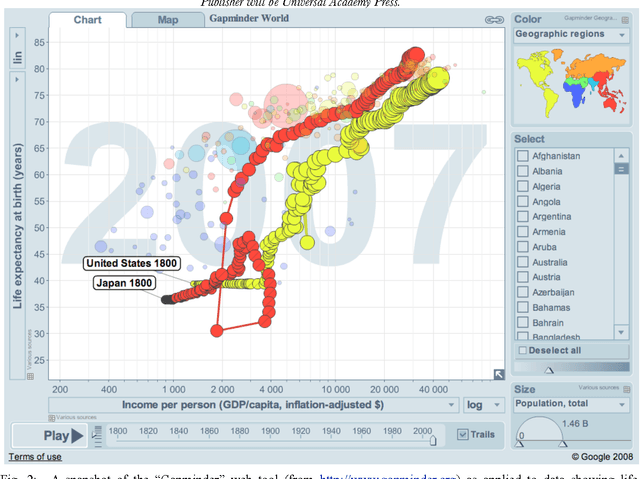
Task: Open the log scale dropdown for x-axis
Action: (x=484, y=405)
